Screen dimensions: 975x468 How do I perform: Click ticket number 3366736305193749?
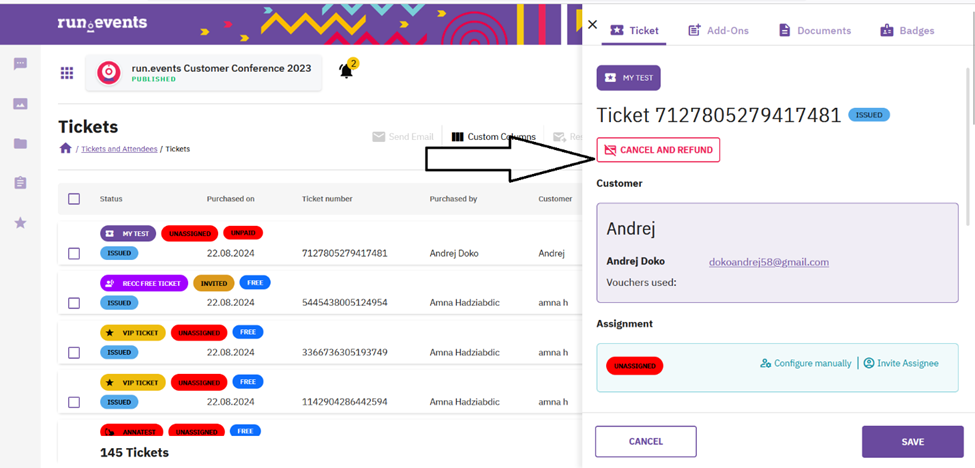344,352
